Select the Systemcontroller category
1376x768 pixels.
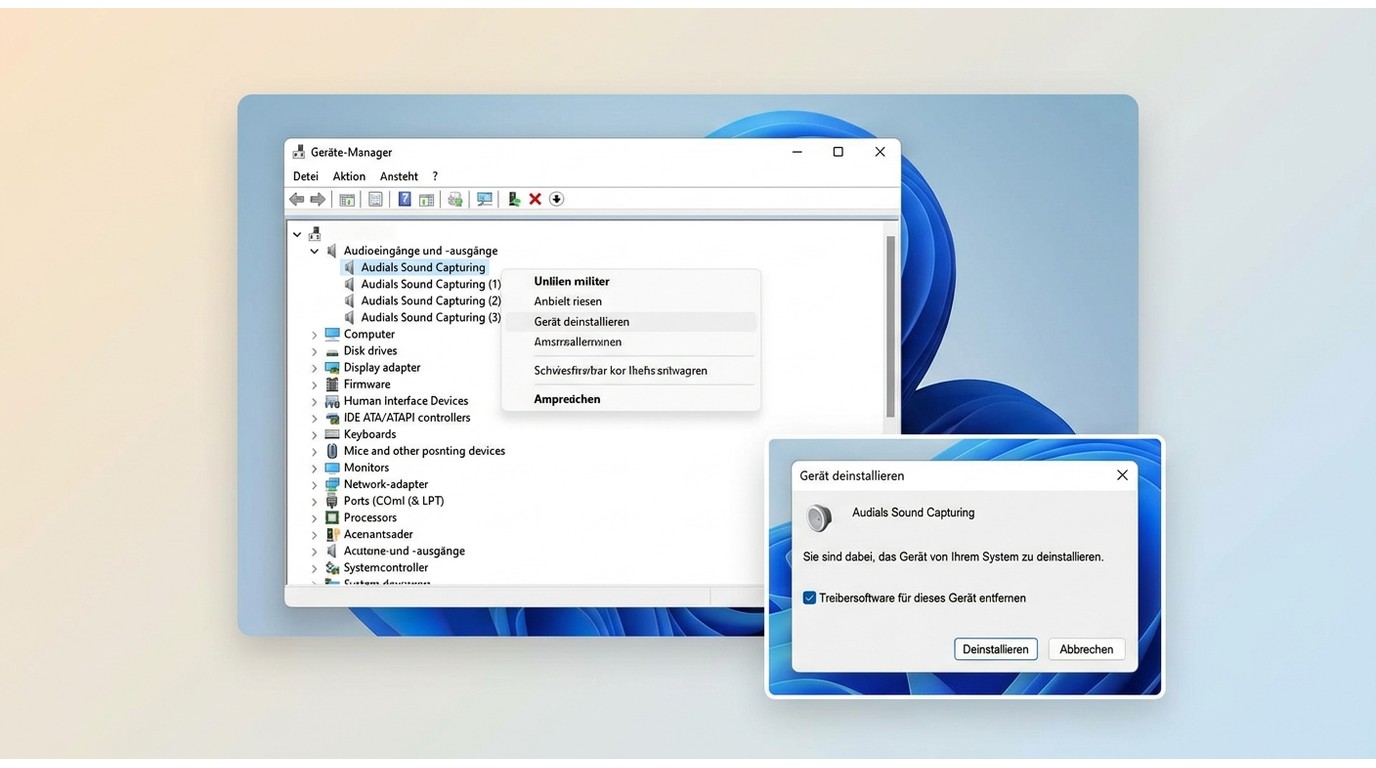pyautogui.click(x=386, y=568)
